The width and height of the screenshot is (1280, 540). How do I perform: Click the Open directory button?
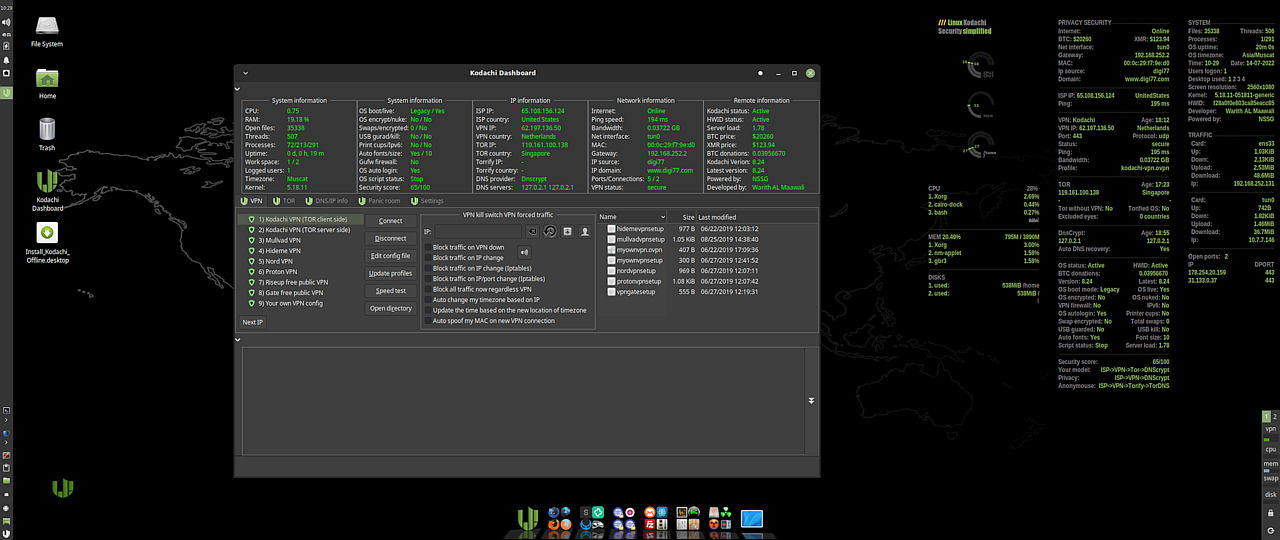(390, 308)
